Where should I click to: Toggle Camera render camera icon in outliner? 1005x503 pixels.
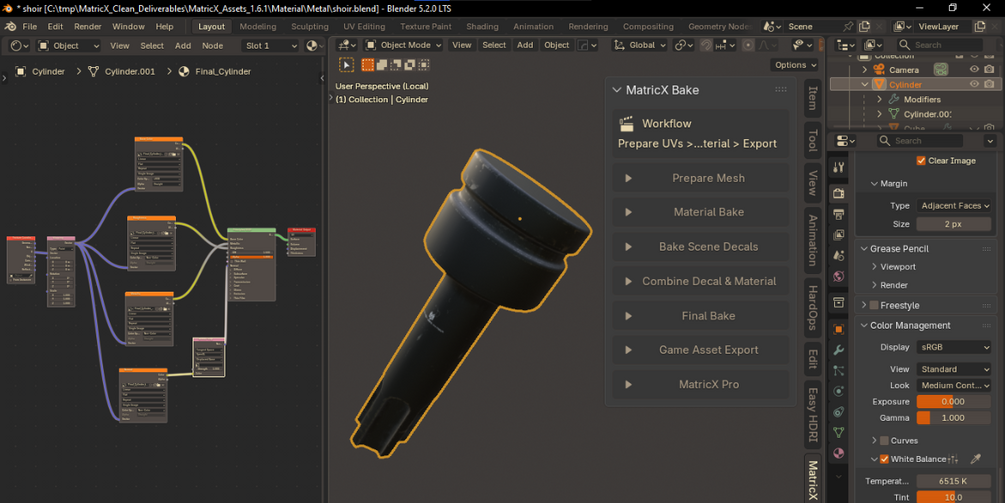coord(989,70)
